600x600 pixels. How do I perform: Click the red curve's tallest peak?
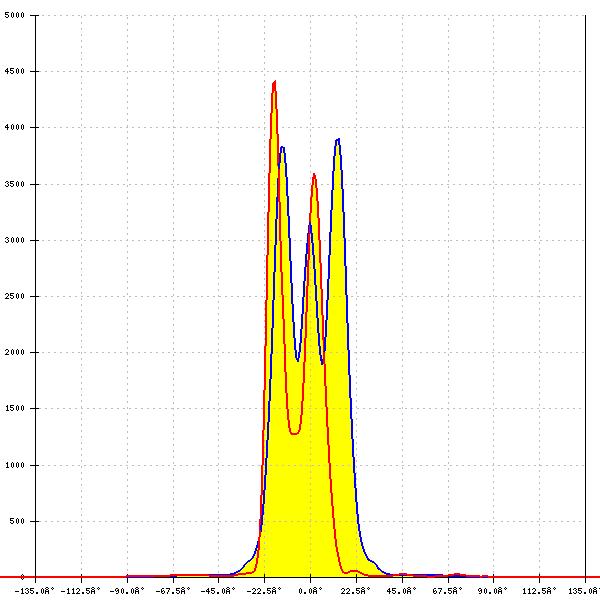coord(274,82)
